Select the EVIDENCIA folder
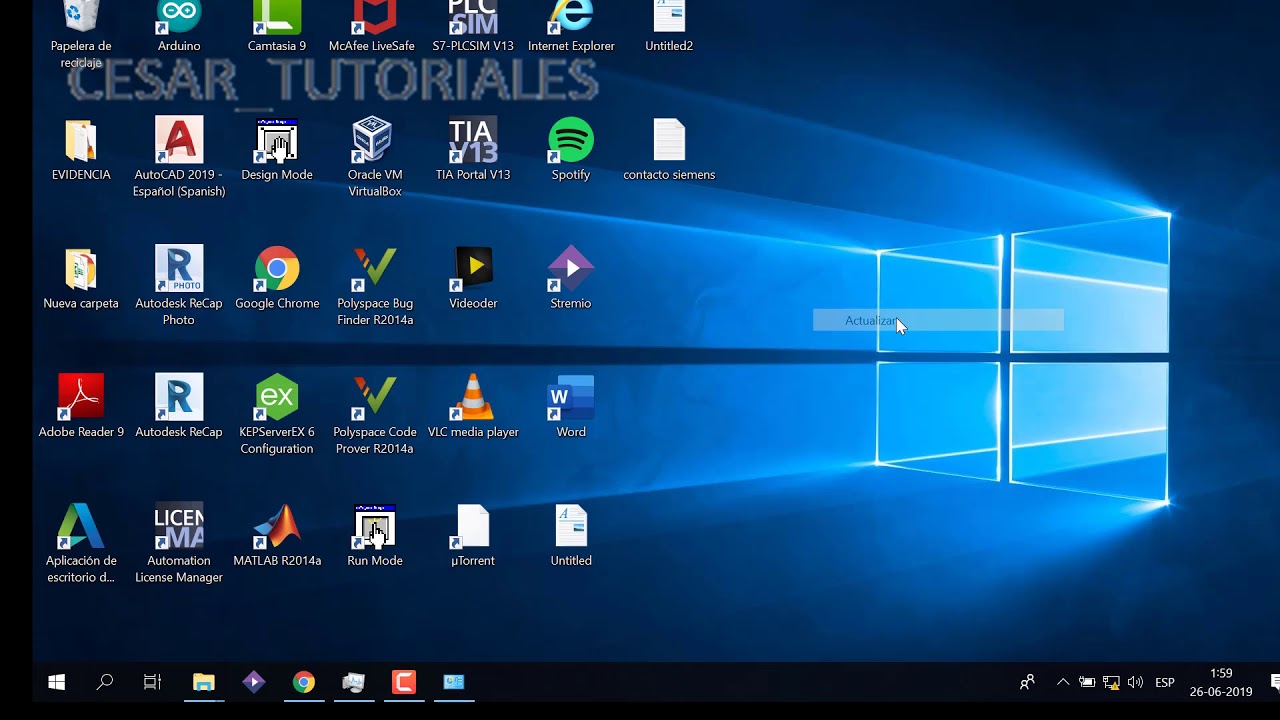 pyautogui.click(x=81, y=150)
